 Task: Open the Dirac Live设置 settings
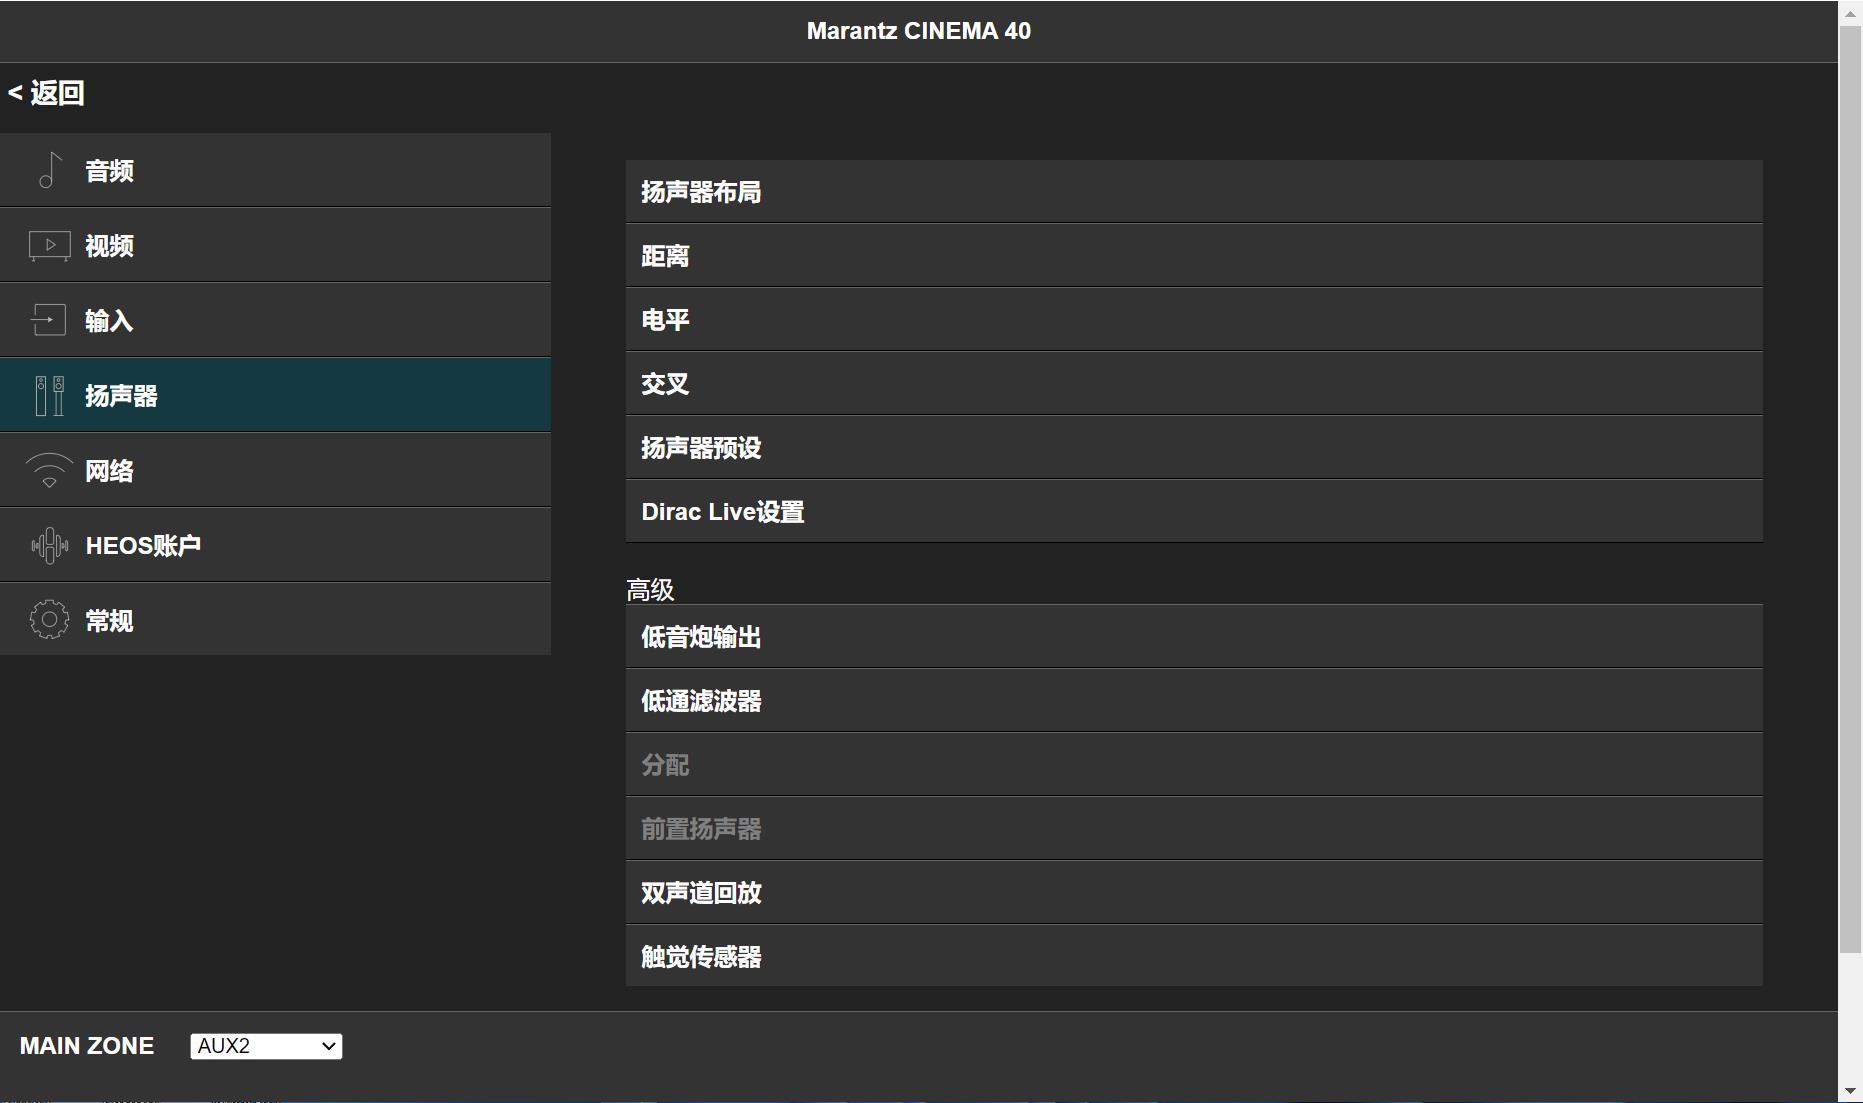tap(1194, 511)
